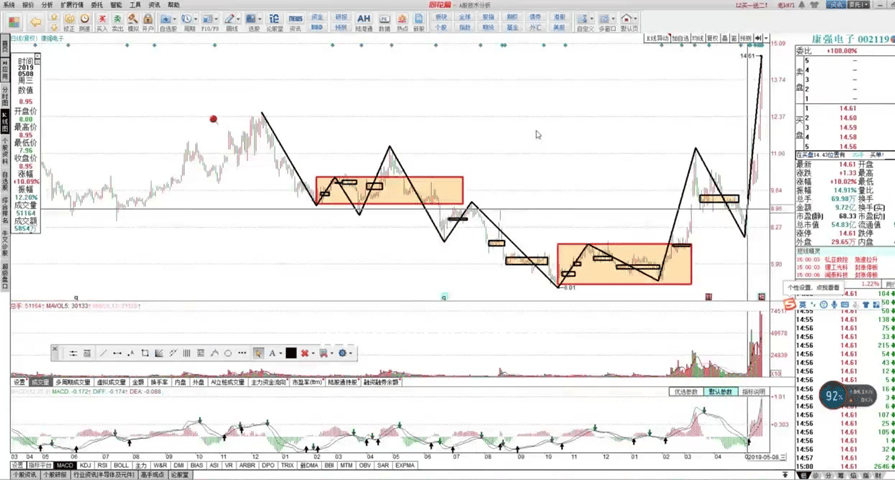The image size is (895, 480).
Task: Toggle the 默认参数 parameter option
Action: (719, 392)
